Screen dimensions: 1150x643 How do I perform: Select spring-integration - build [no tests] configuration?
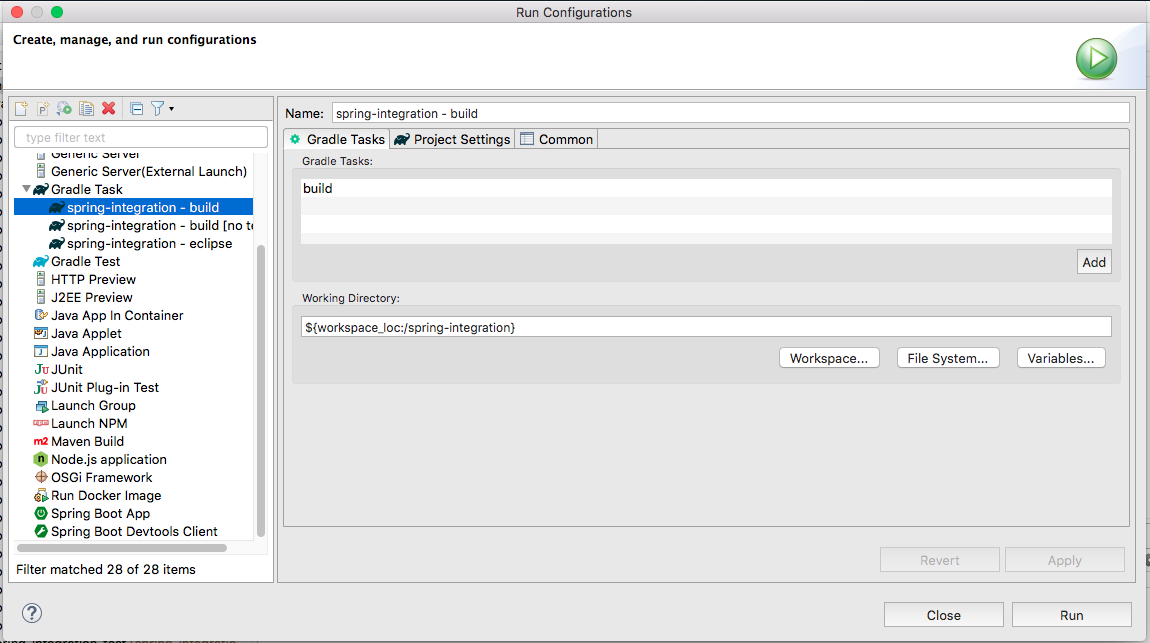coord(150,225)
